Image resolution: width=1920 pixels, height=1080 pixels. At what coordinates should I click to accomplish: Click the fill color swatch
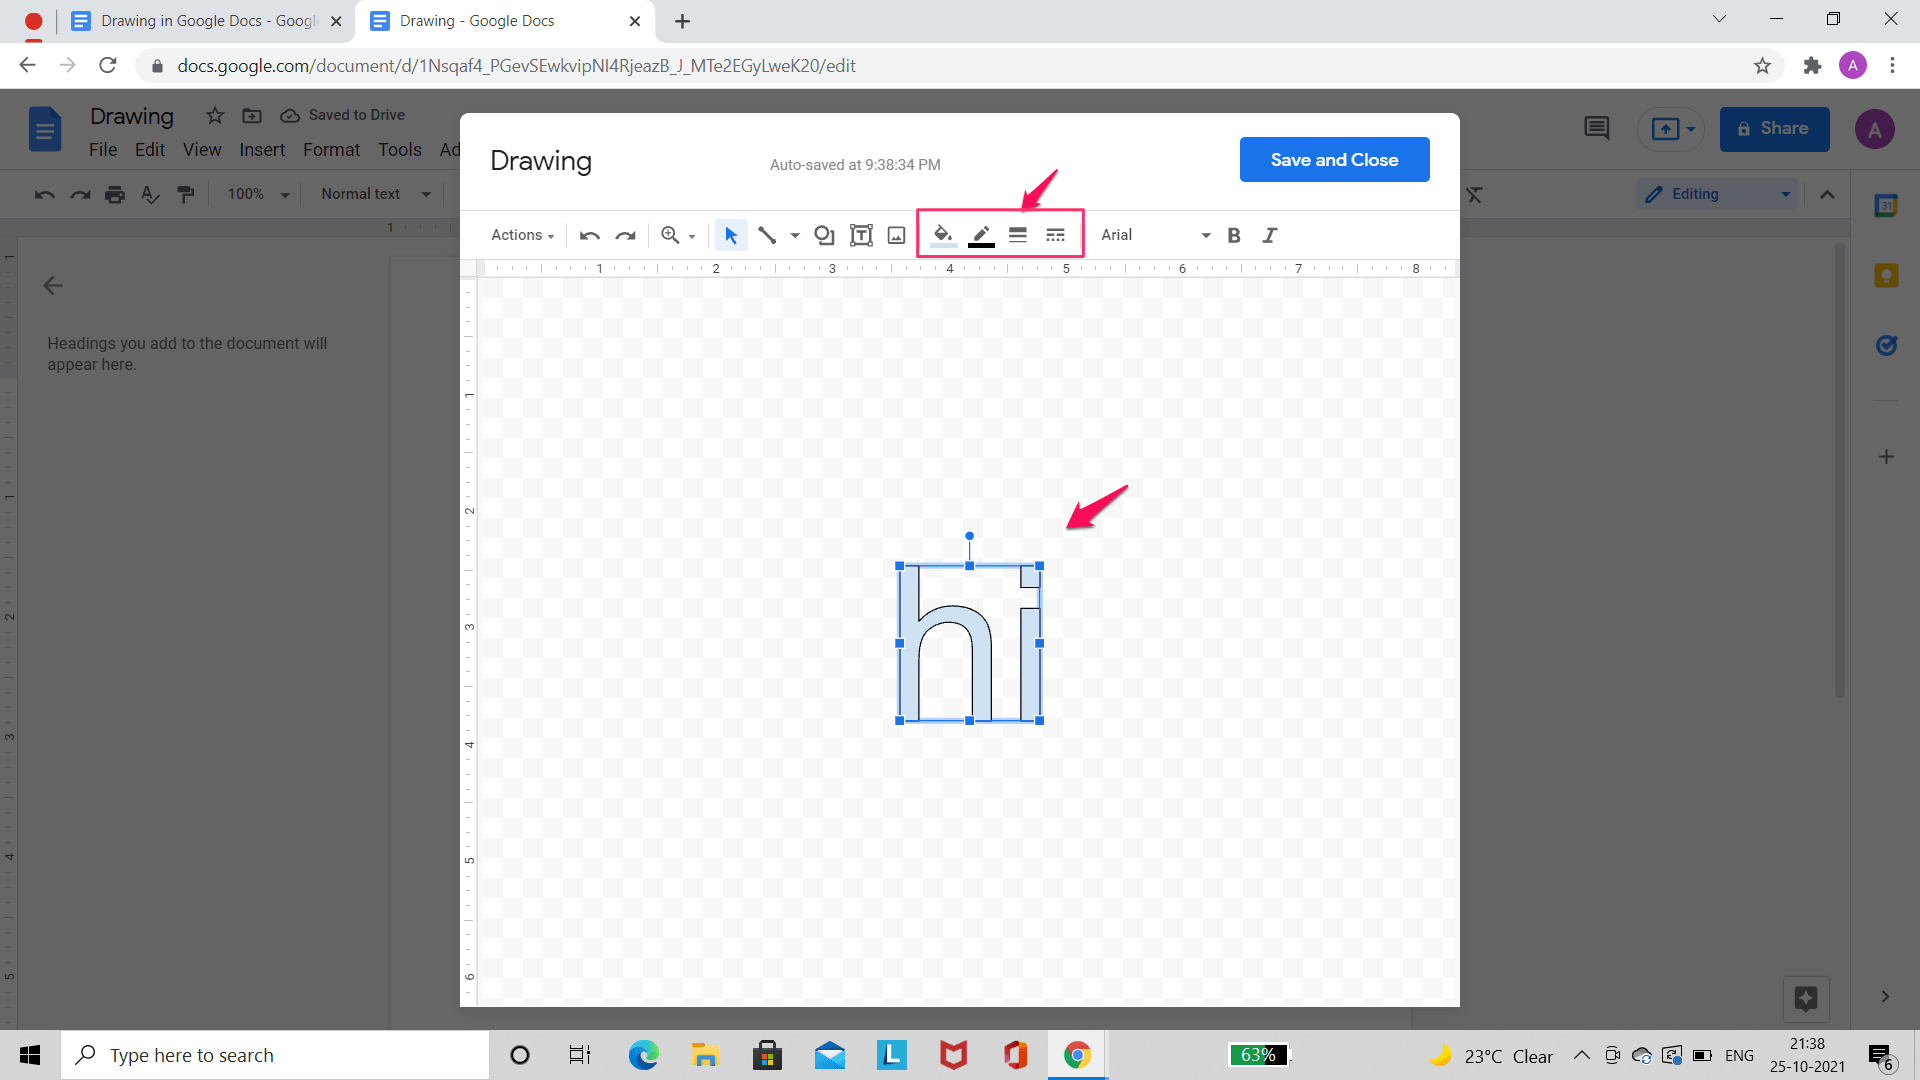942,235
